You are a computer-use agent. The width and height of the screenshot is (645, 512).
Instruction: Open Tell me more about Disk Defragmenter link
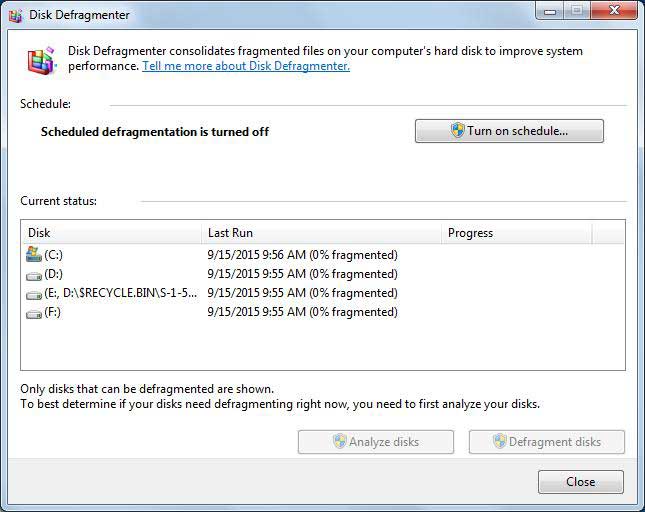246,66
